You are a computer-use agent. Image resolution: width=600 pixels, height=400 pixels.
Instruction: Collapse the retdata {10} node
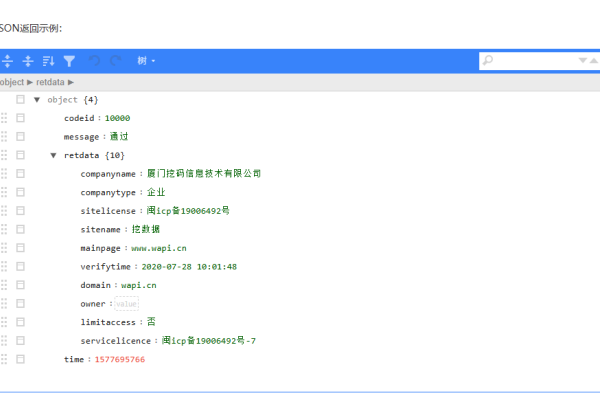[x=53, y=155]
